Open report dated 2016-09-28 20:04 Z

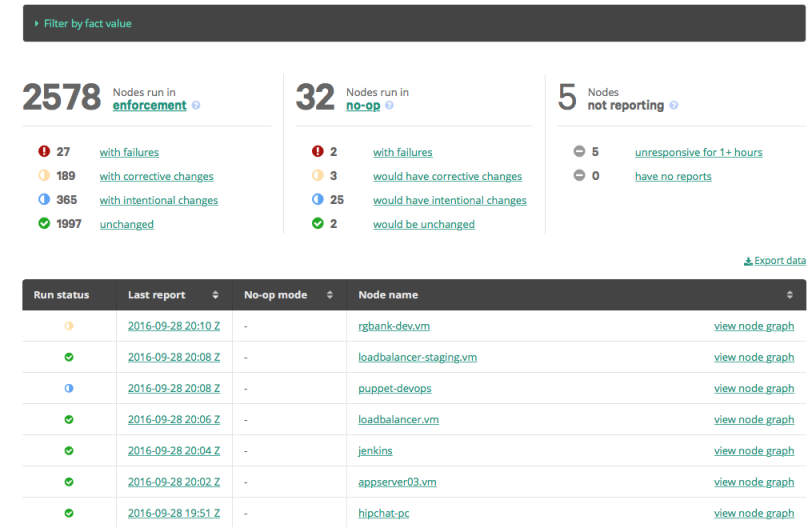click(x=174, y=450)
